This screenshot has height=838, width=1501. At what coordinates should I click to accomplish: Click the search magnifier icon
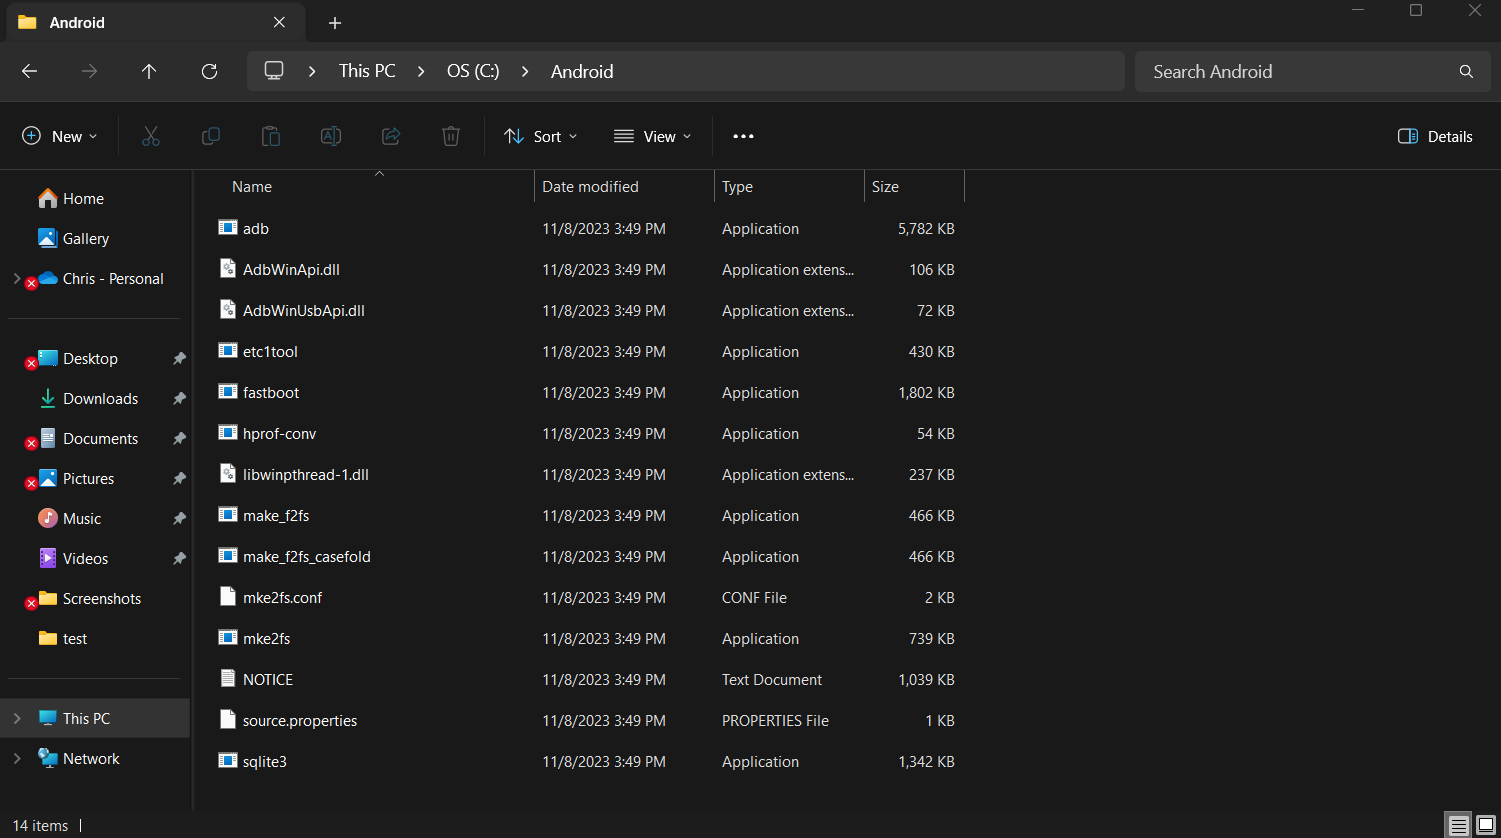click(1466, 71)
